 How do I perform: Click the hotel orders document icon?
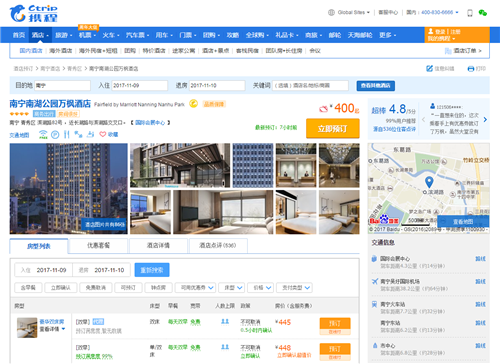(448, 51)
